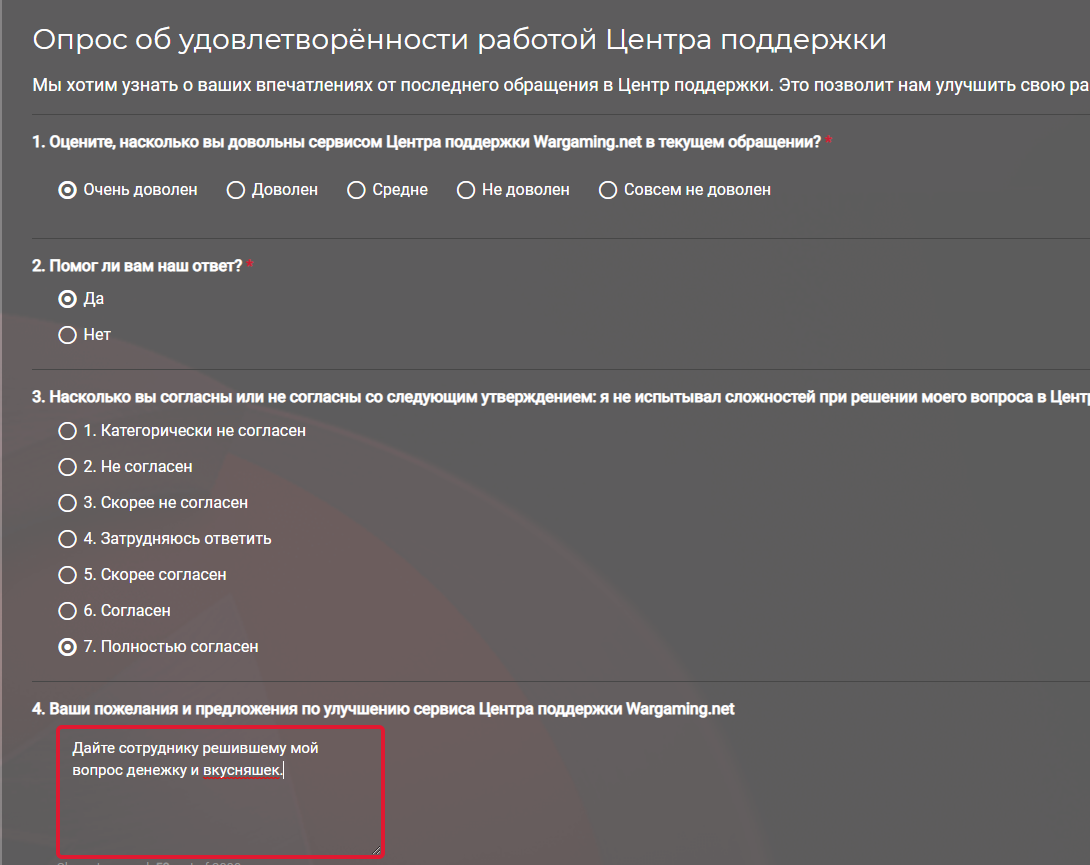1090x865 pixels.
Task: Focus the suggestions text area
Action: [x=220, y=792]
